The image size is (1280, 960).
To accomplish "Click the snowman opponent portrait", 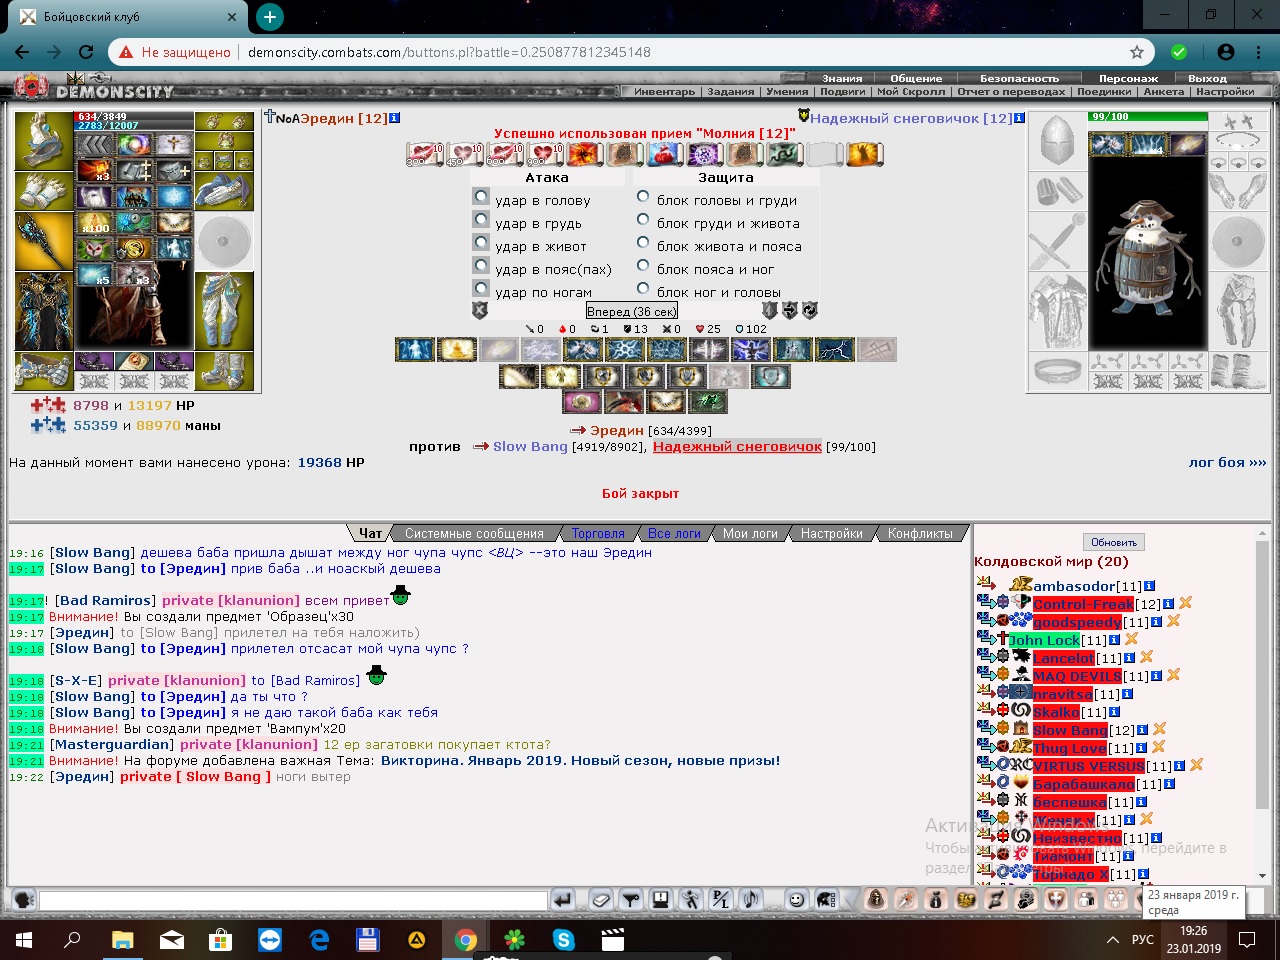I will pyautogui.click(x=1148, y=253).
